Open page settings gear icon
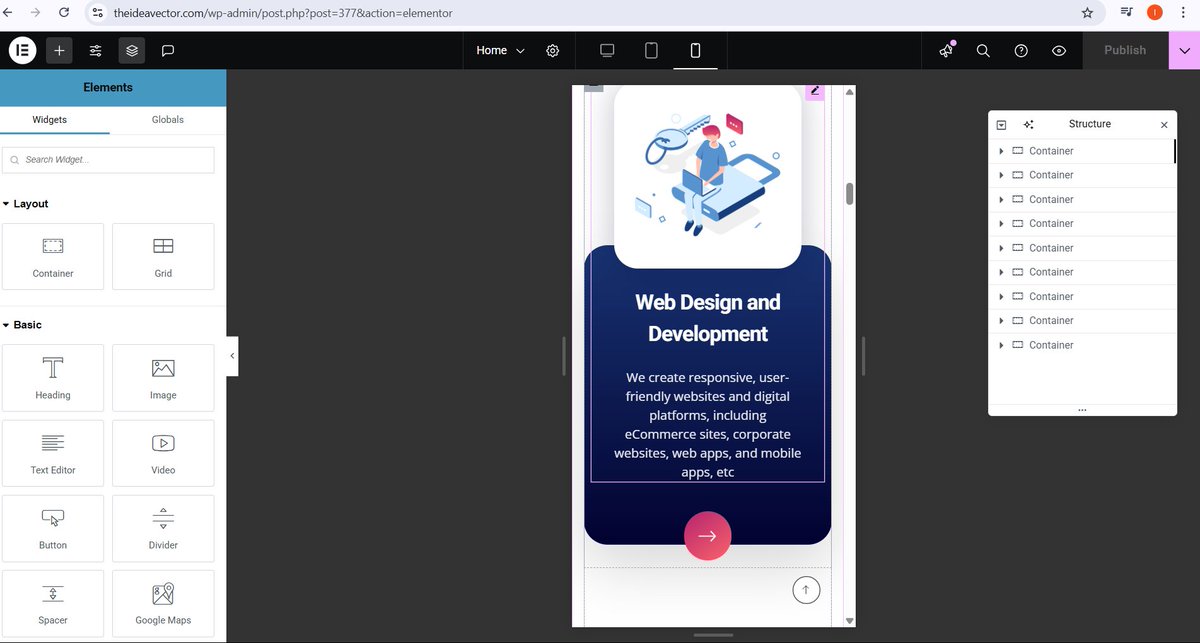The image size is (1200, 643). [553, 50]
